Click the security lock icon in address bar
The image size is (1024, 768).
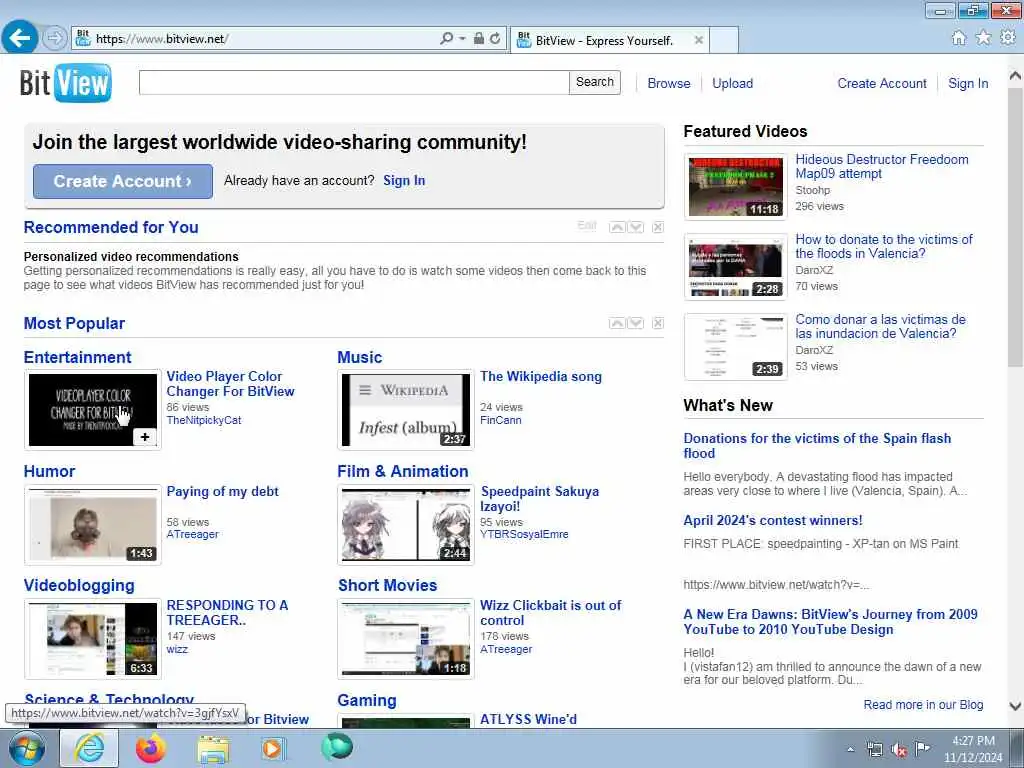pyautogui.click(x=479, y=39)
